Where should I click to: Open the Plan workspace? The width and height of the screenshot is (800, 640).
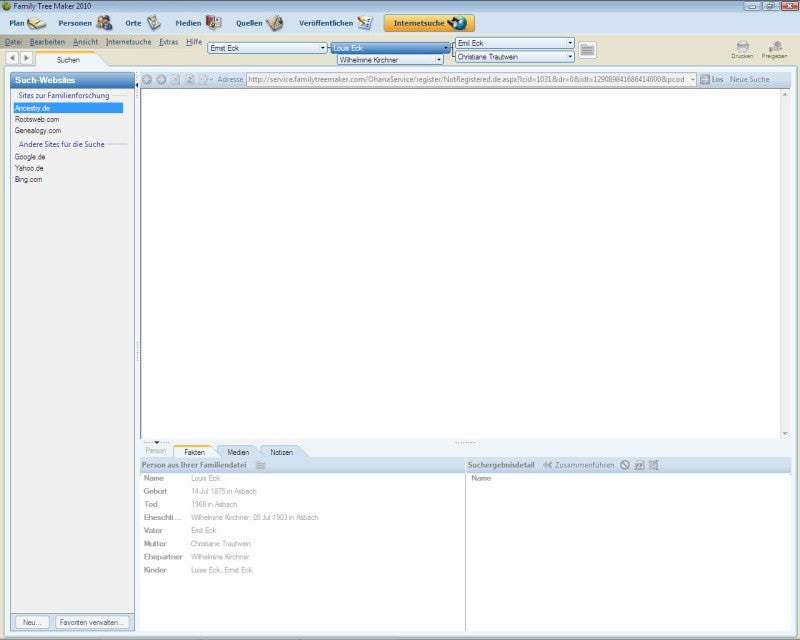pyautogui.click(x=28, y=23)
